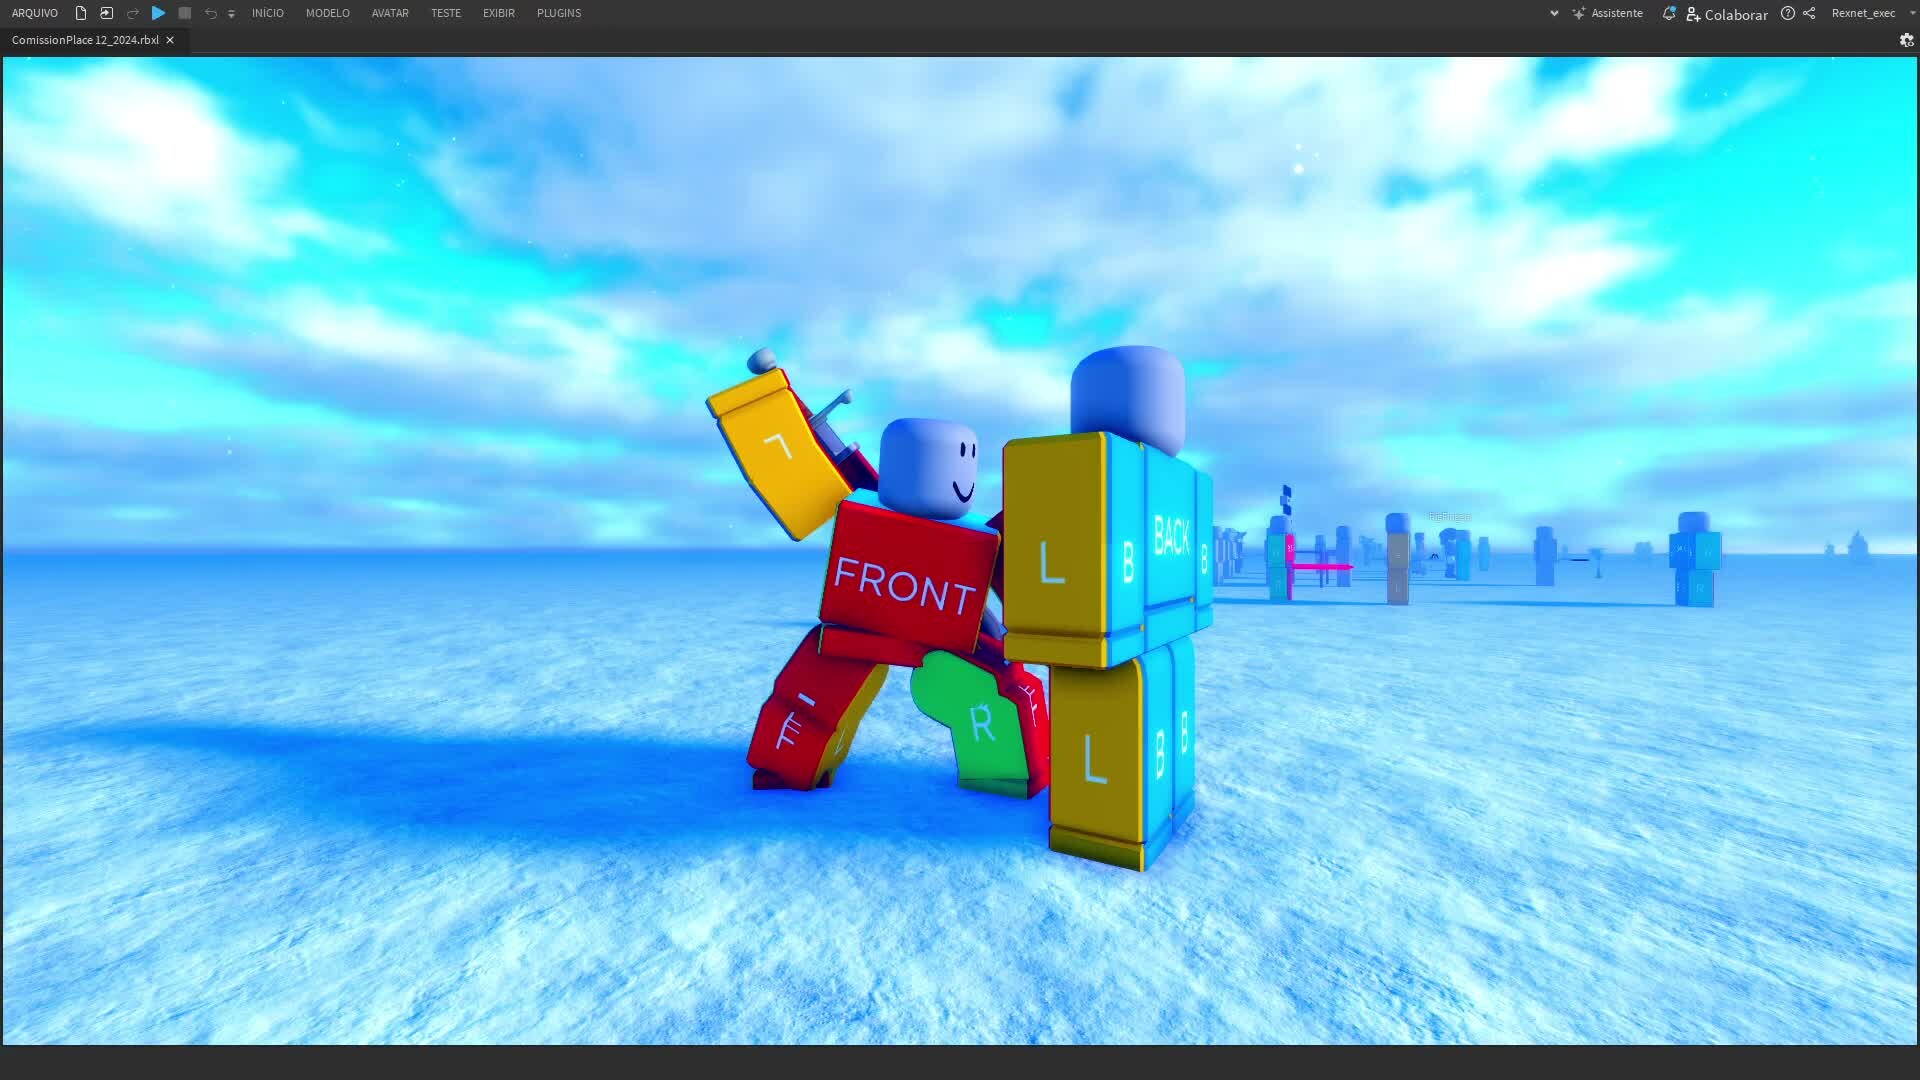Screen dimensions: 1920x1080
Task: Expand the ribbon collapse chevron
Action: point(1554,13)
